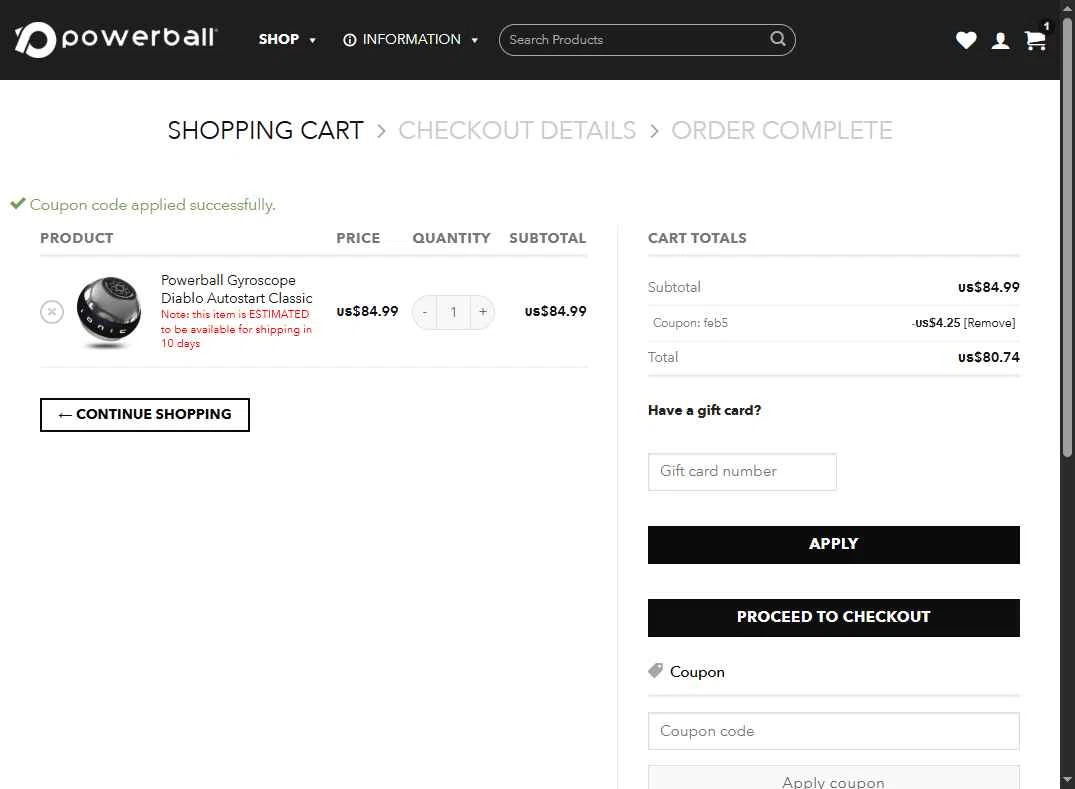
Task: Remove Powerball Gyroscope from cart
Action: pyautogui.click(x=52, y=312)
